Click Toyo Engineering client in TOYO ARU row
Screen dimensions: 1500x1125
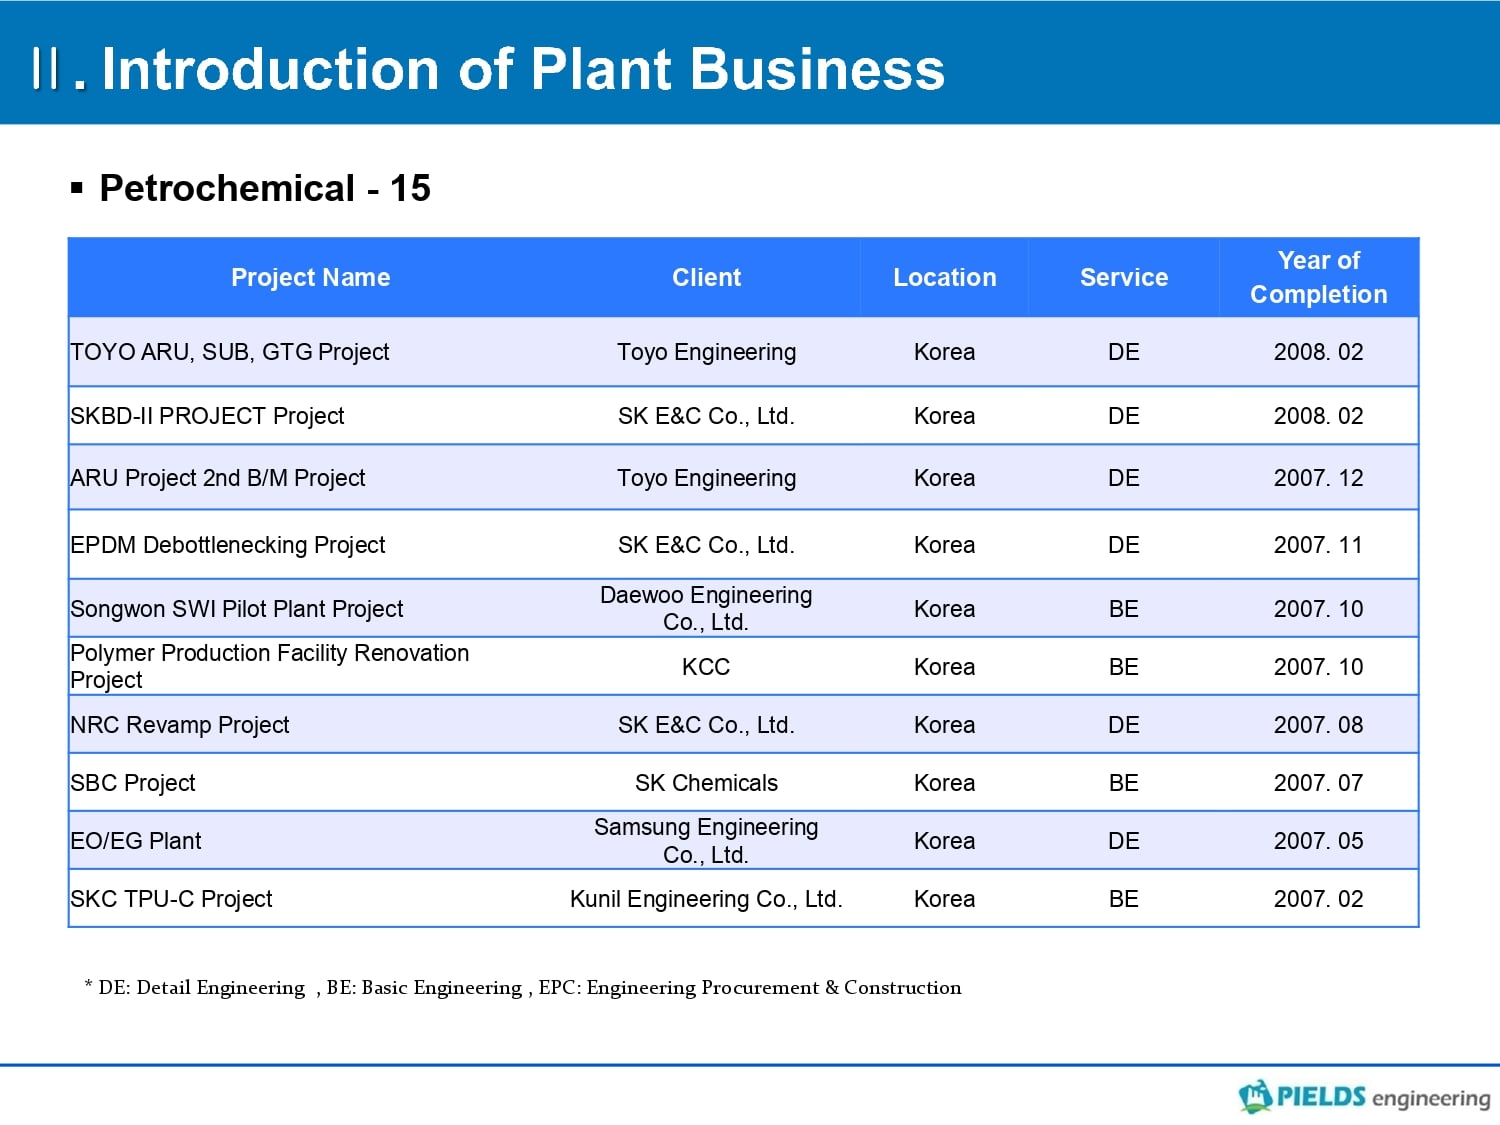tap(706, 352)
